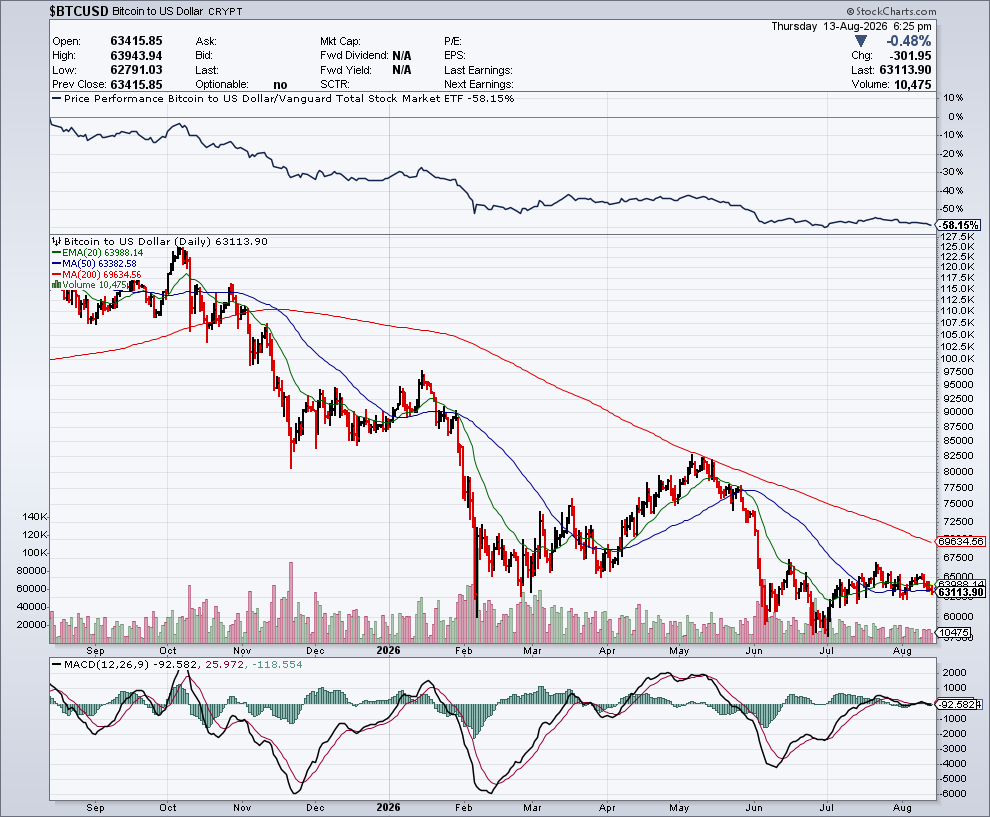Click 'Oct' on the price chart date axis
The height and width of the screenshot is (817, 990).
coord(168,650)
